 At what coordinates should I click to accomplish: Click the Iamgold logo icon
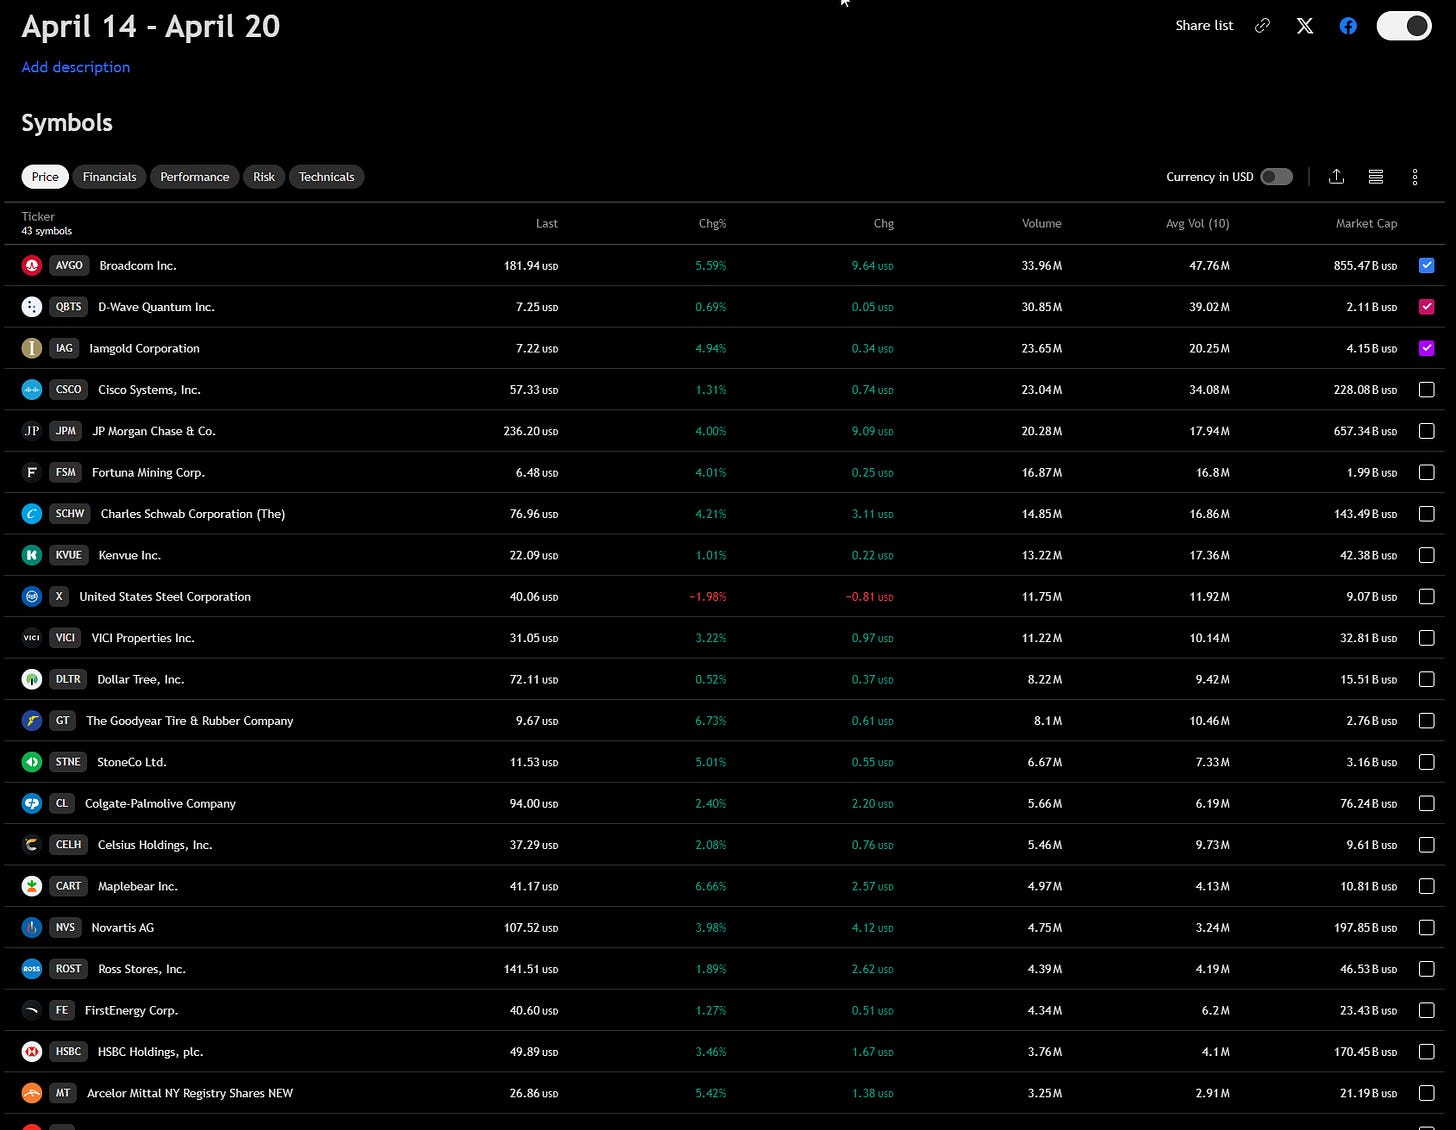(32, 348)
